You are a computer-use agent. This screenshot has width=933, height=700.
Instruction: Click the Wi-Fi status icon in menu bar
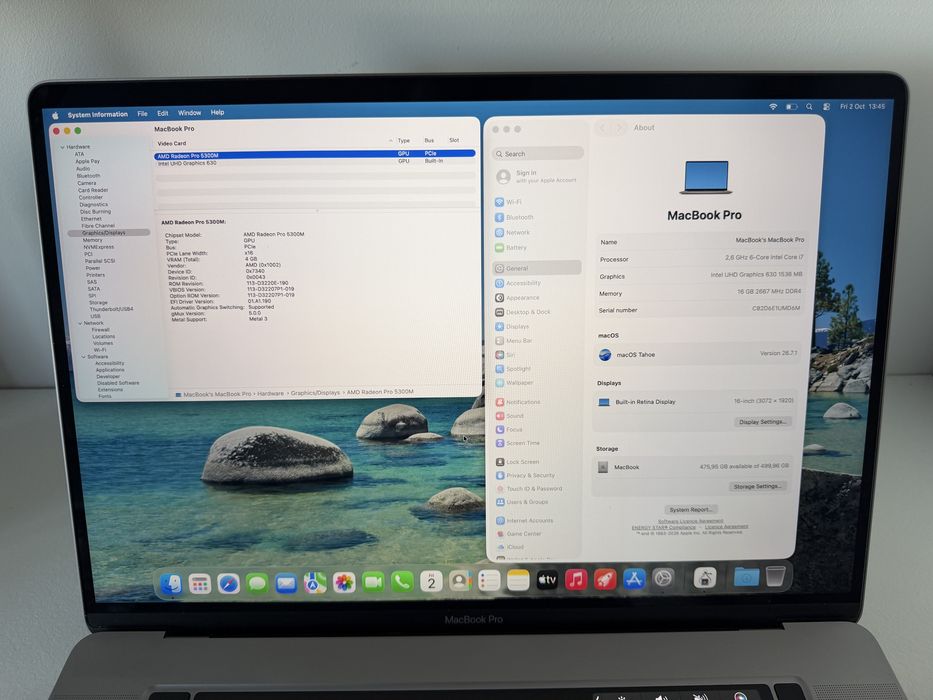[773, 107]
